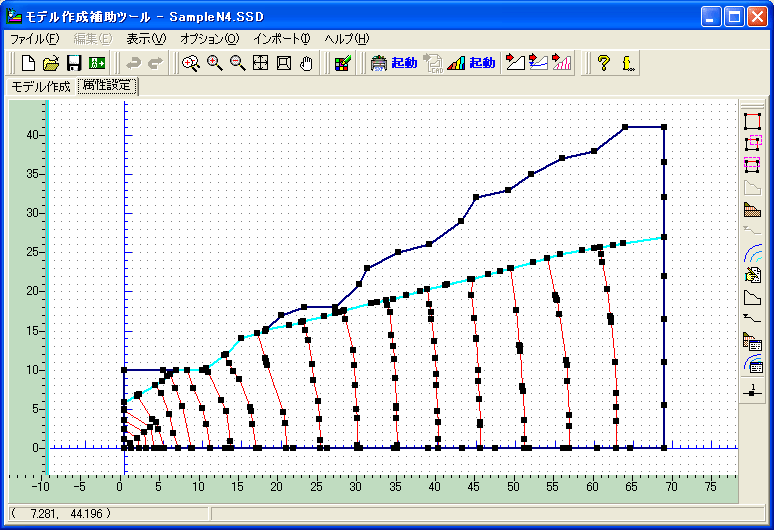Select the rectangle with pink corner selection tool
Screen dimensions: 774x530
tap(752, 143)
